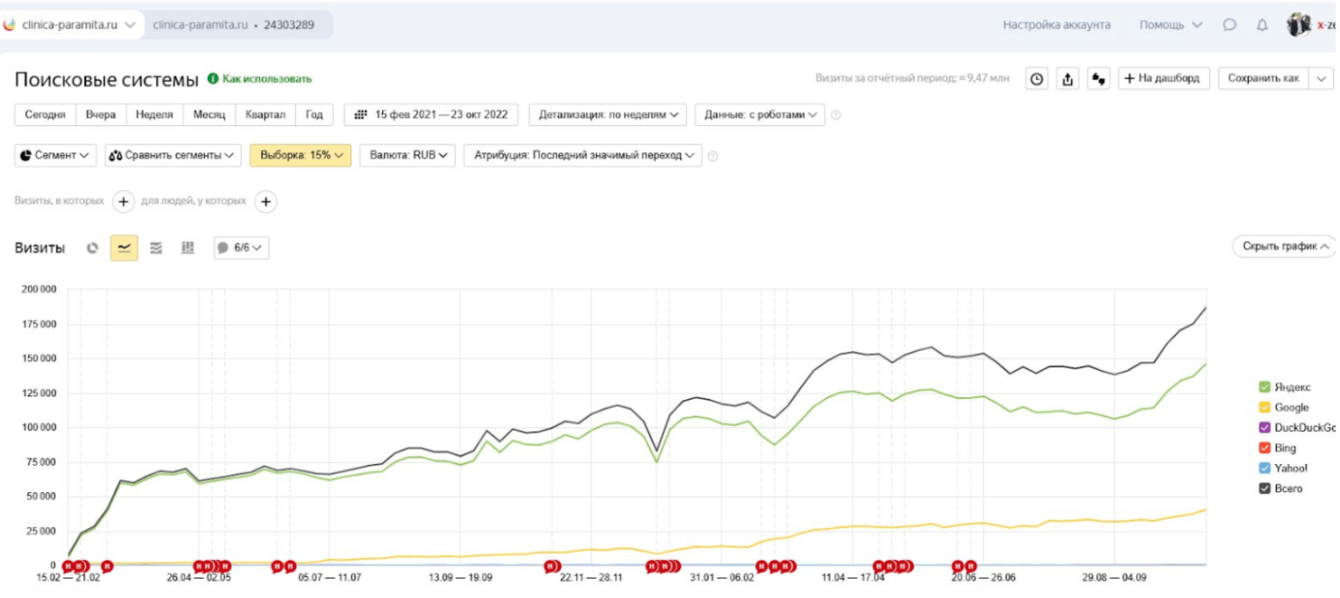Click help icon next to Данные dropdown
Image resolution: width=1340 pixels, height=598 pixels.
coord(836,115)
